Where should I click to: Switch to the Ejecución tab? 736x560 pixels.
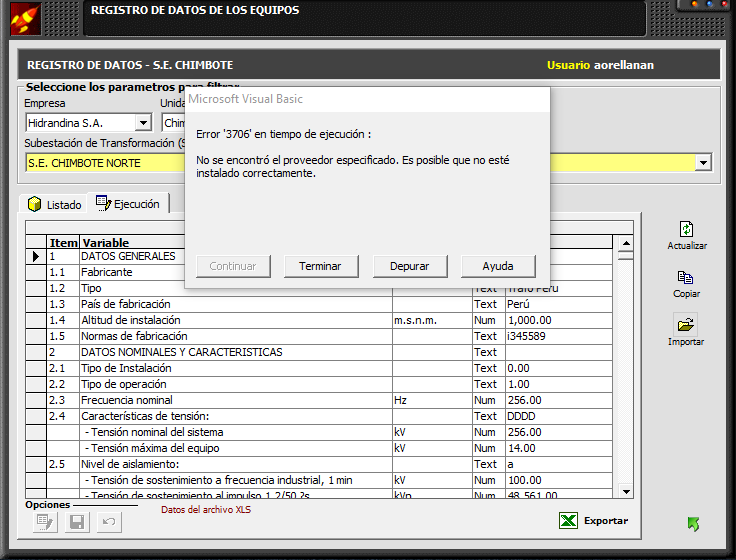[128, 203]
